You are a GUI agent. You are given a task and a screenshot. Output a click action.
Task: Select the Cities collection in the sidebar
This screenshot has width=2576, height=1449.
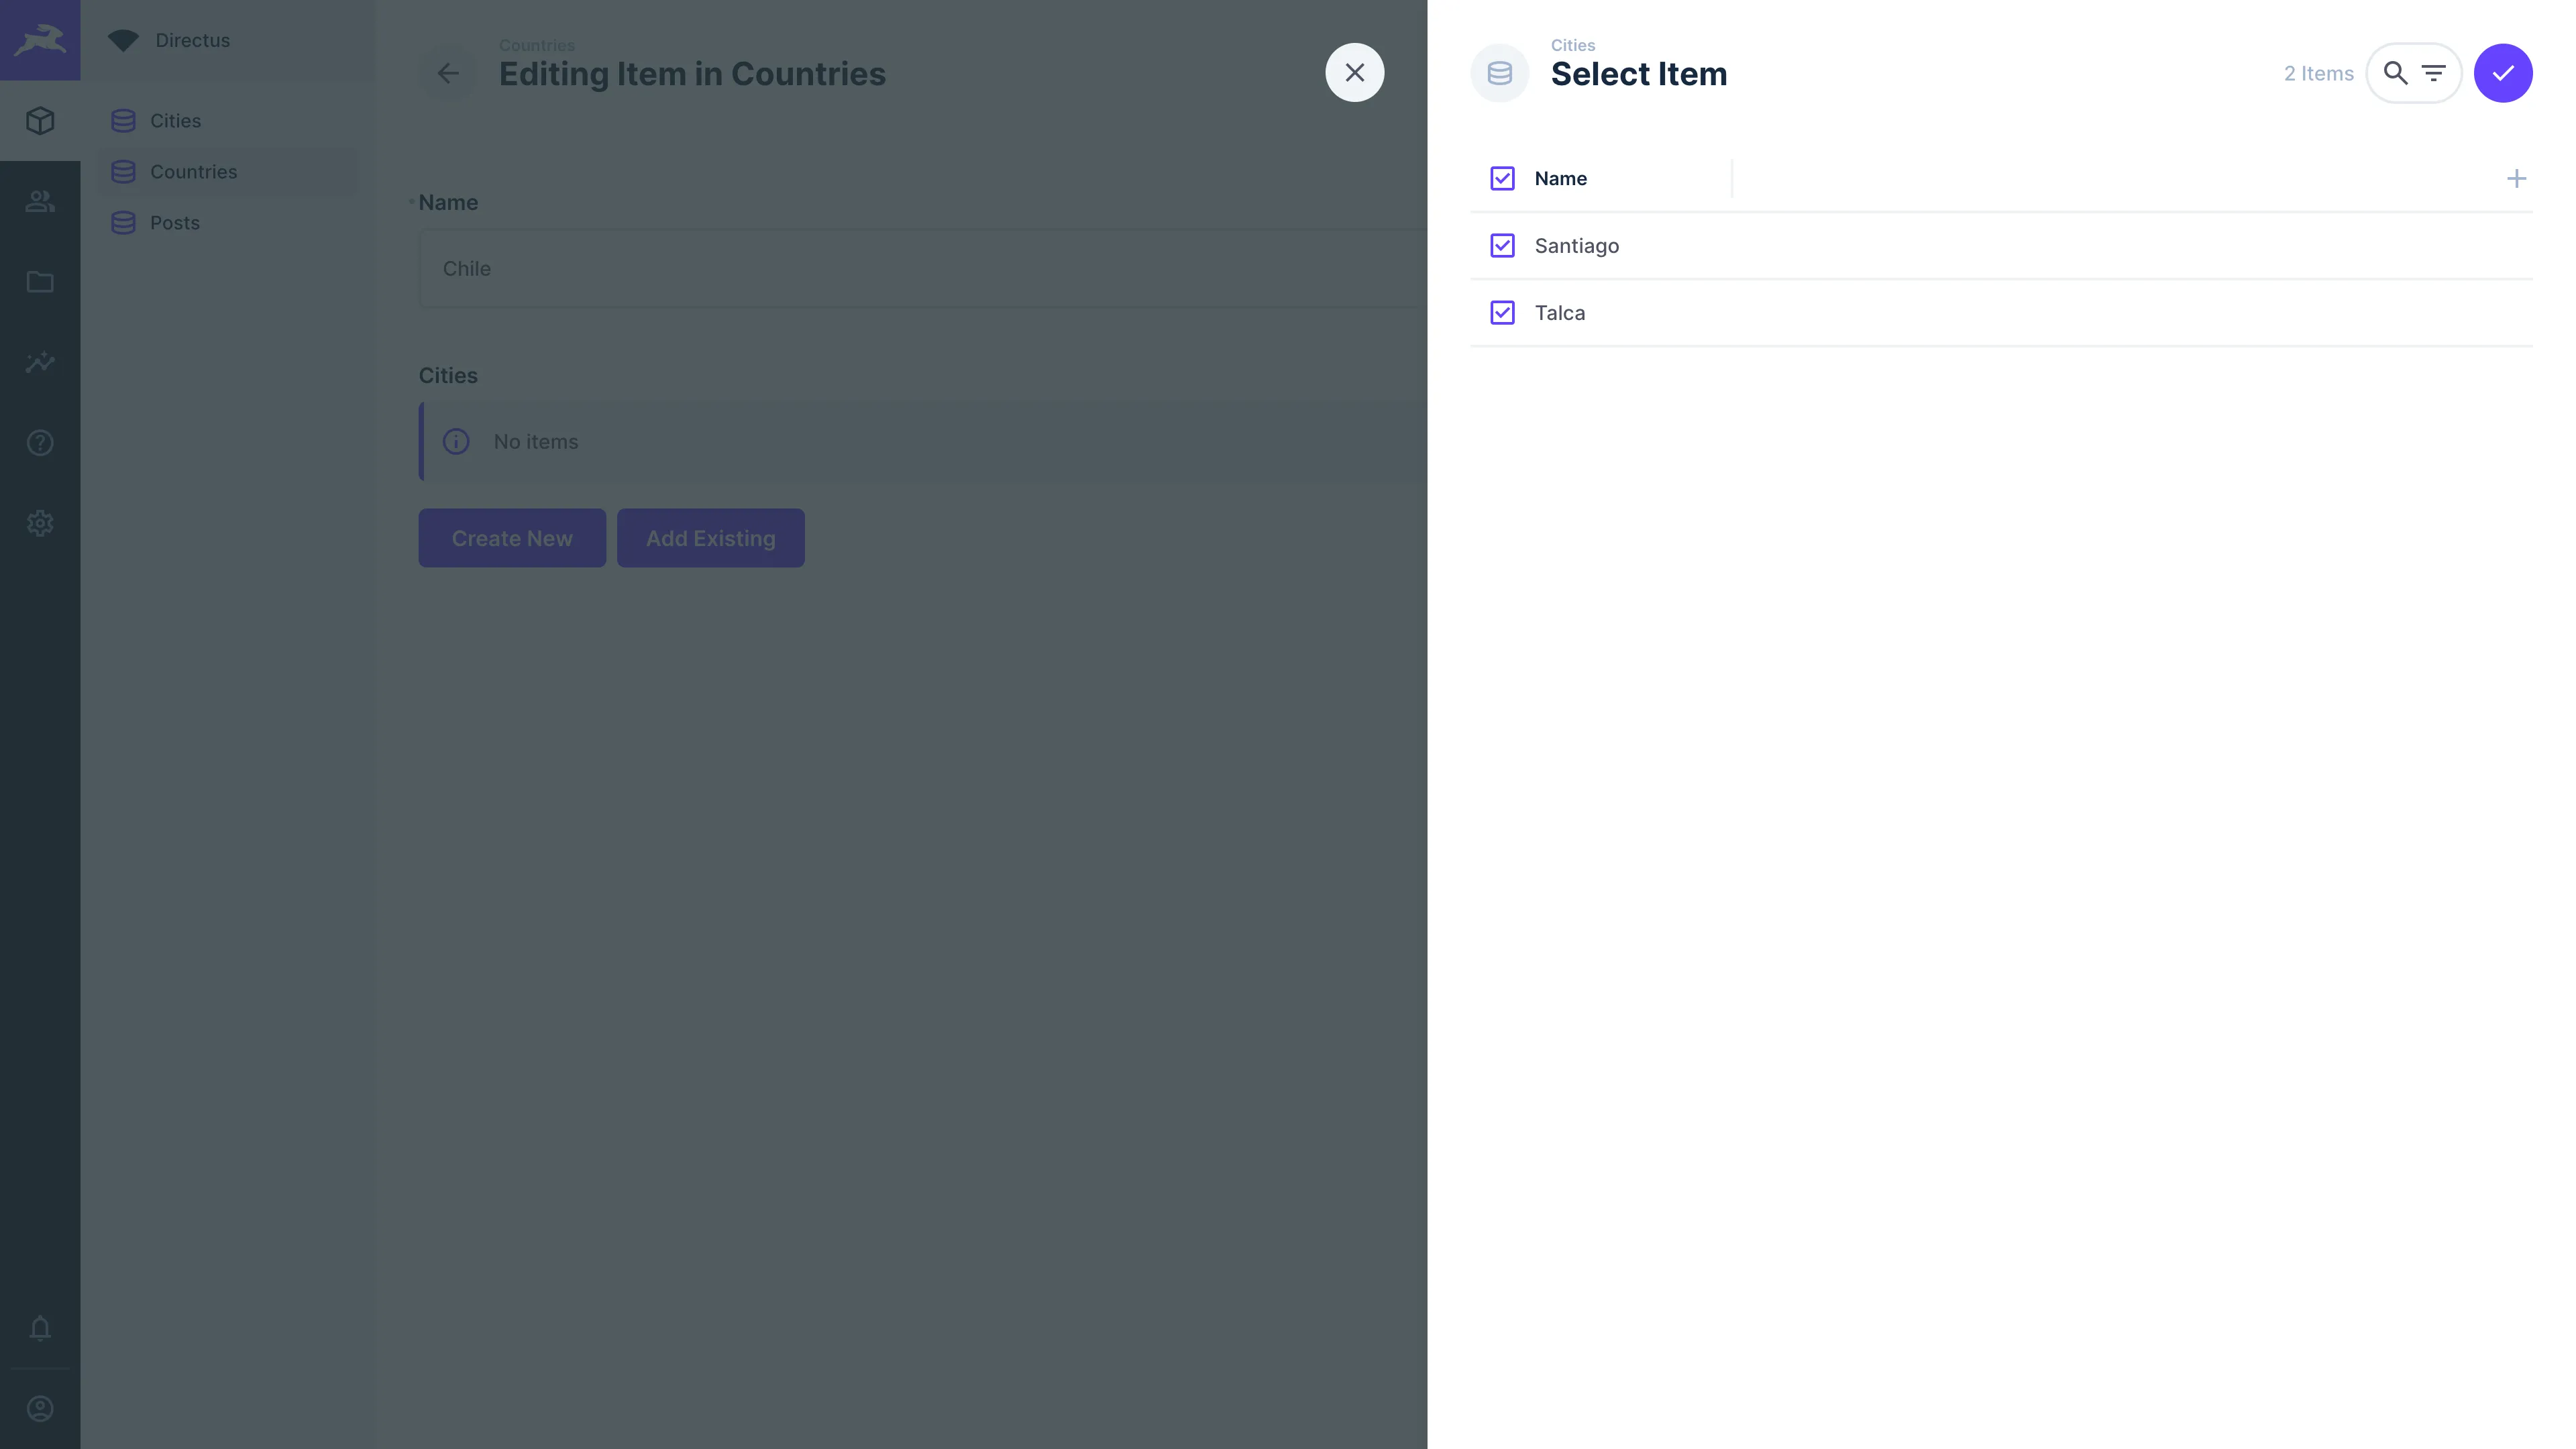[x=175, y=120]
